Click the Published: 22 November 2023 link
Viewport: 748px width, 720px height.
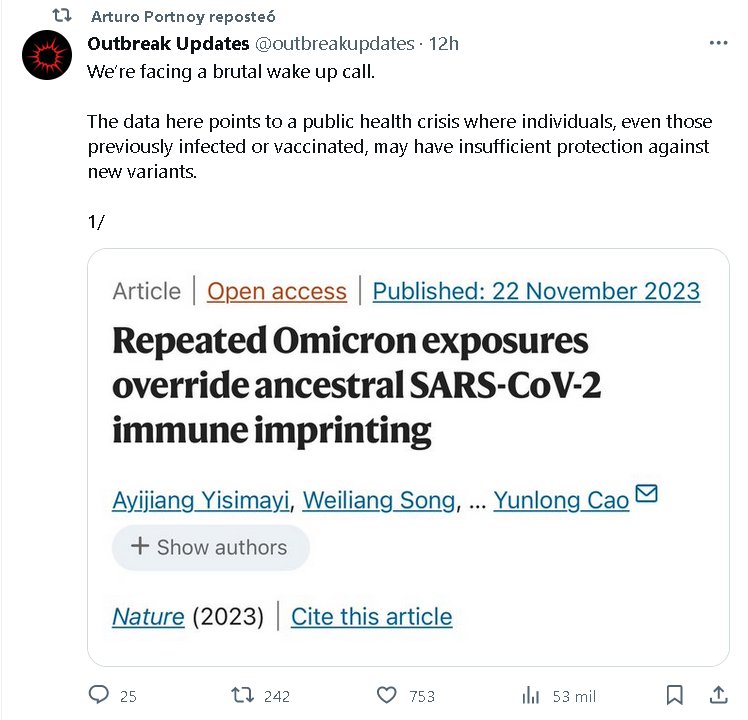click(536, 291)
